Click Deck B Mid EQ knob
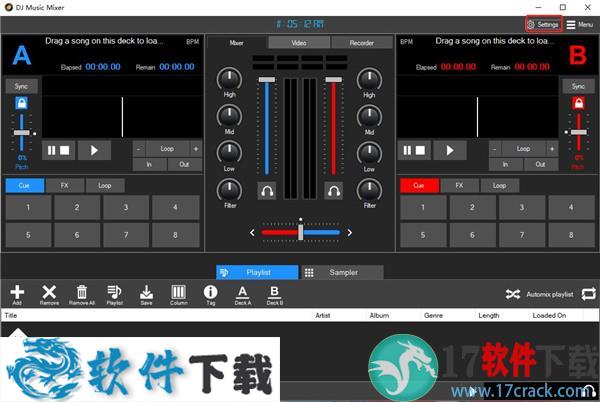600x402 pixels. [x=369, y=117]
